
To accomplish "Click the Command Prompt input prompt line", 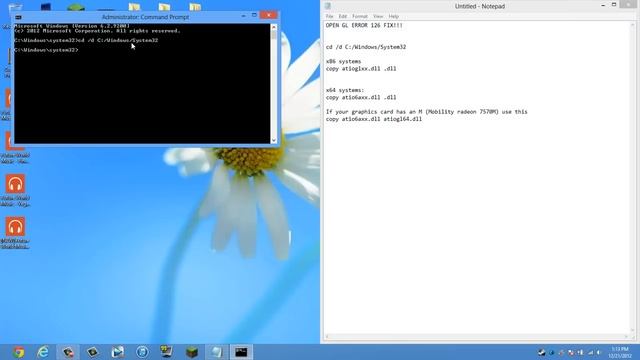I will tap(46, 50).
